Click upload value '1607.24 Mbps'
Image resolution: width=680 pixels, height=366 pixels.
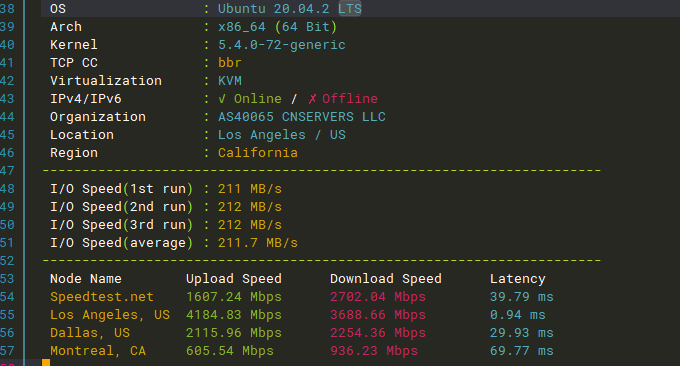234,297
